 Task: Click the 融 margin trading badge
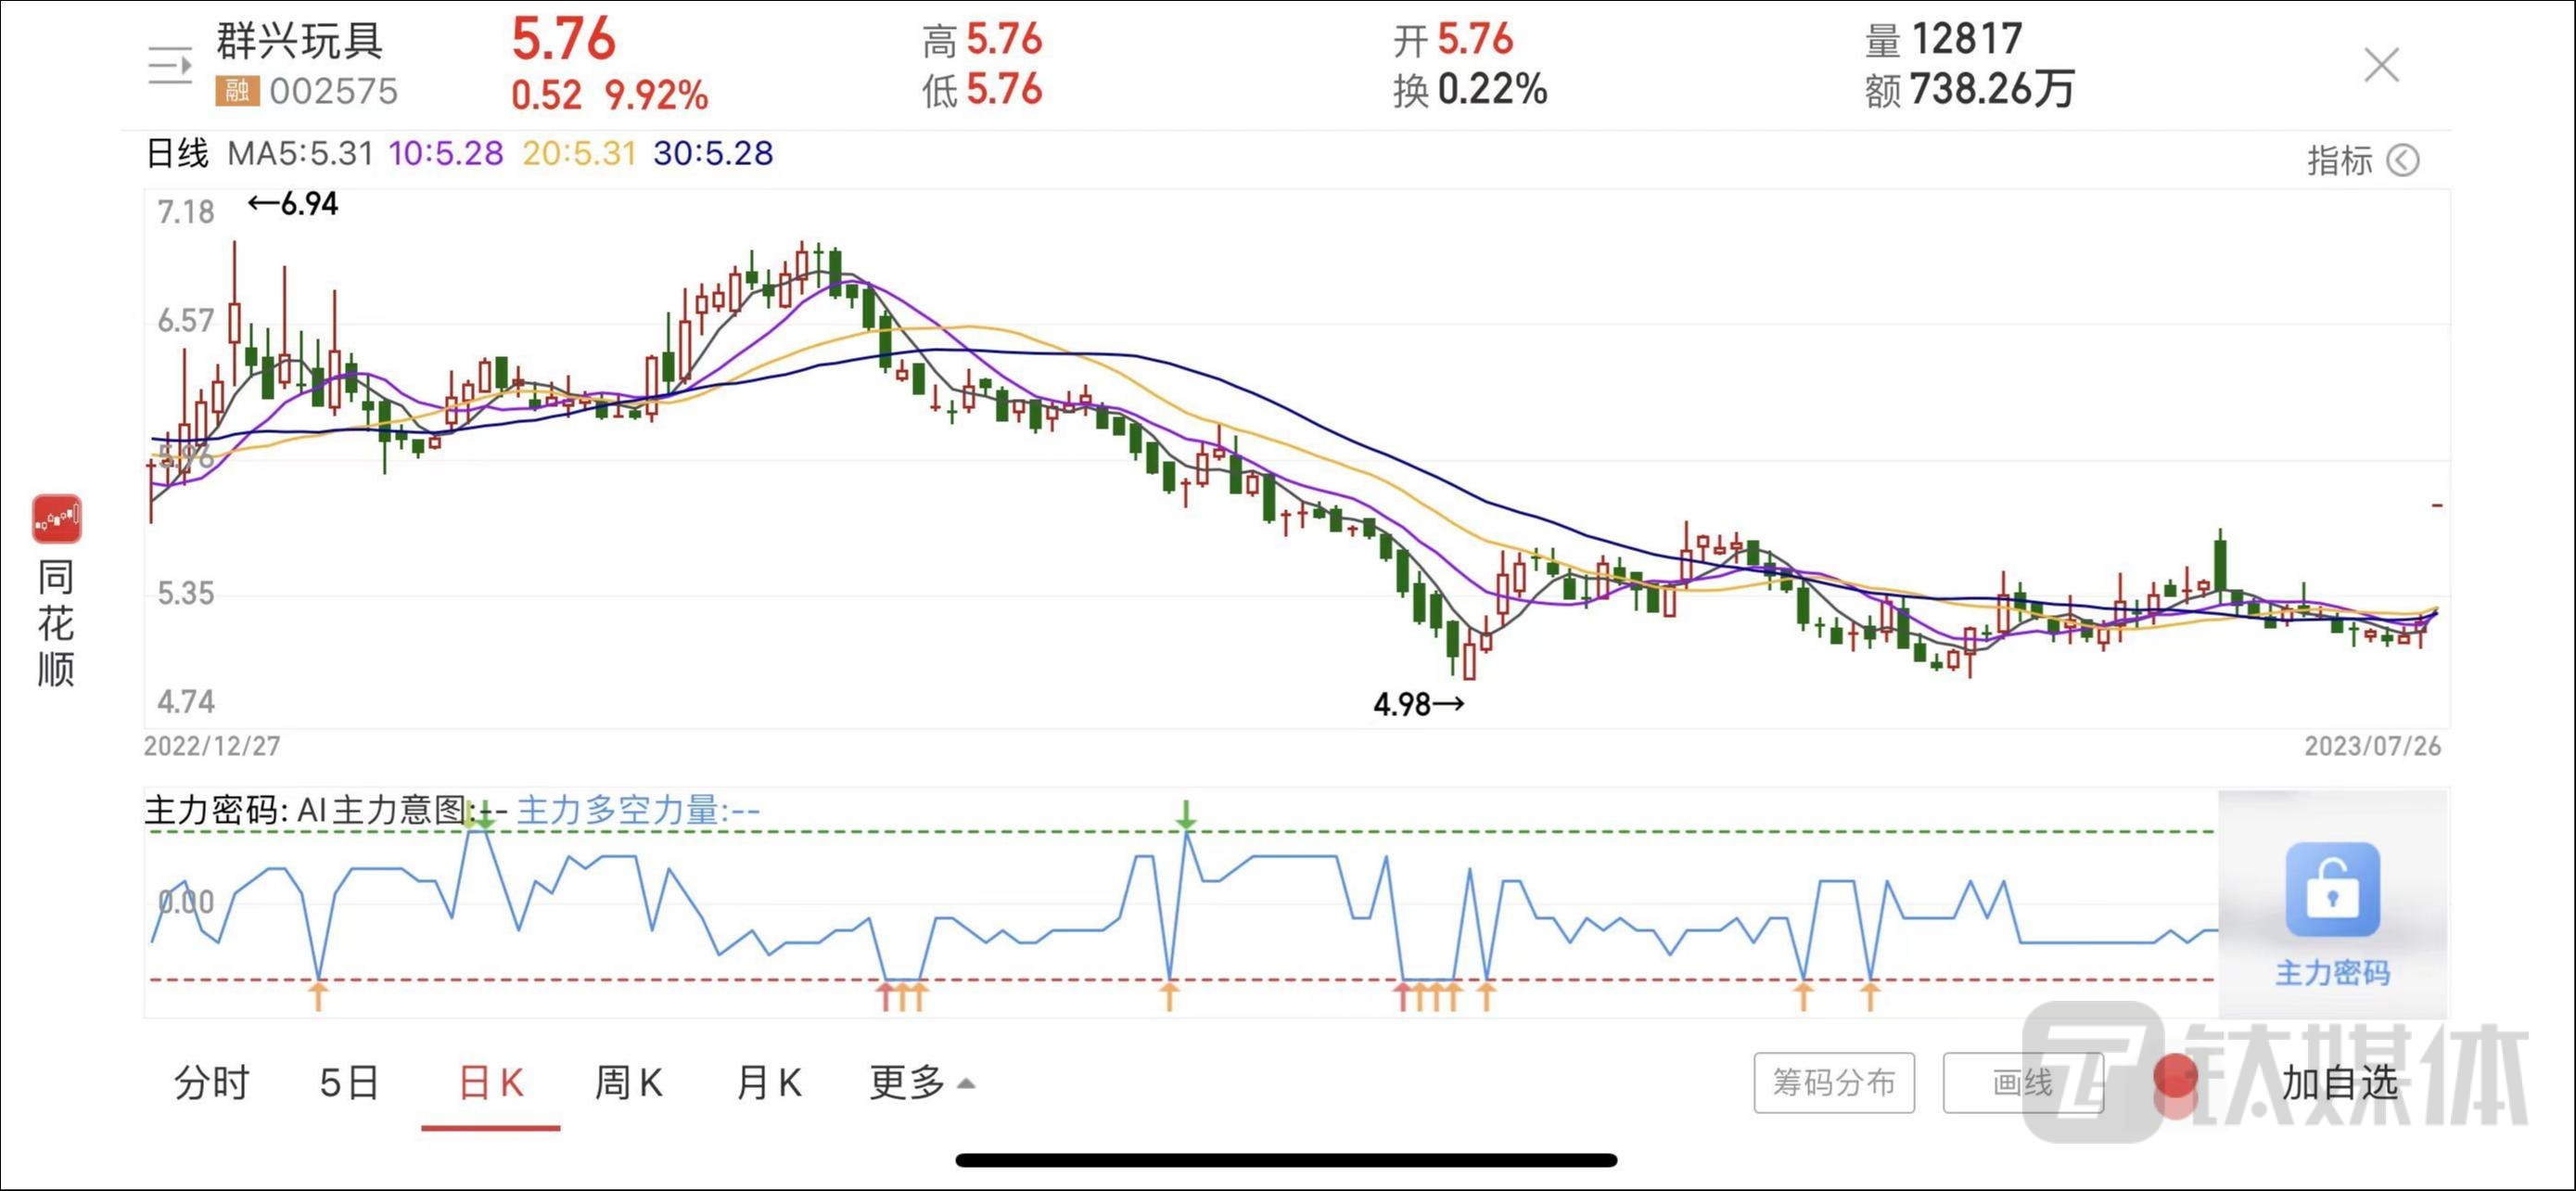pos(237,91)
